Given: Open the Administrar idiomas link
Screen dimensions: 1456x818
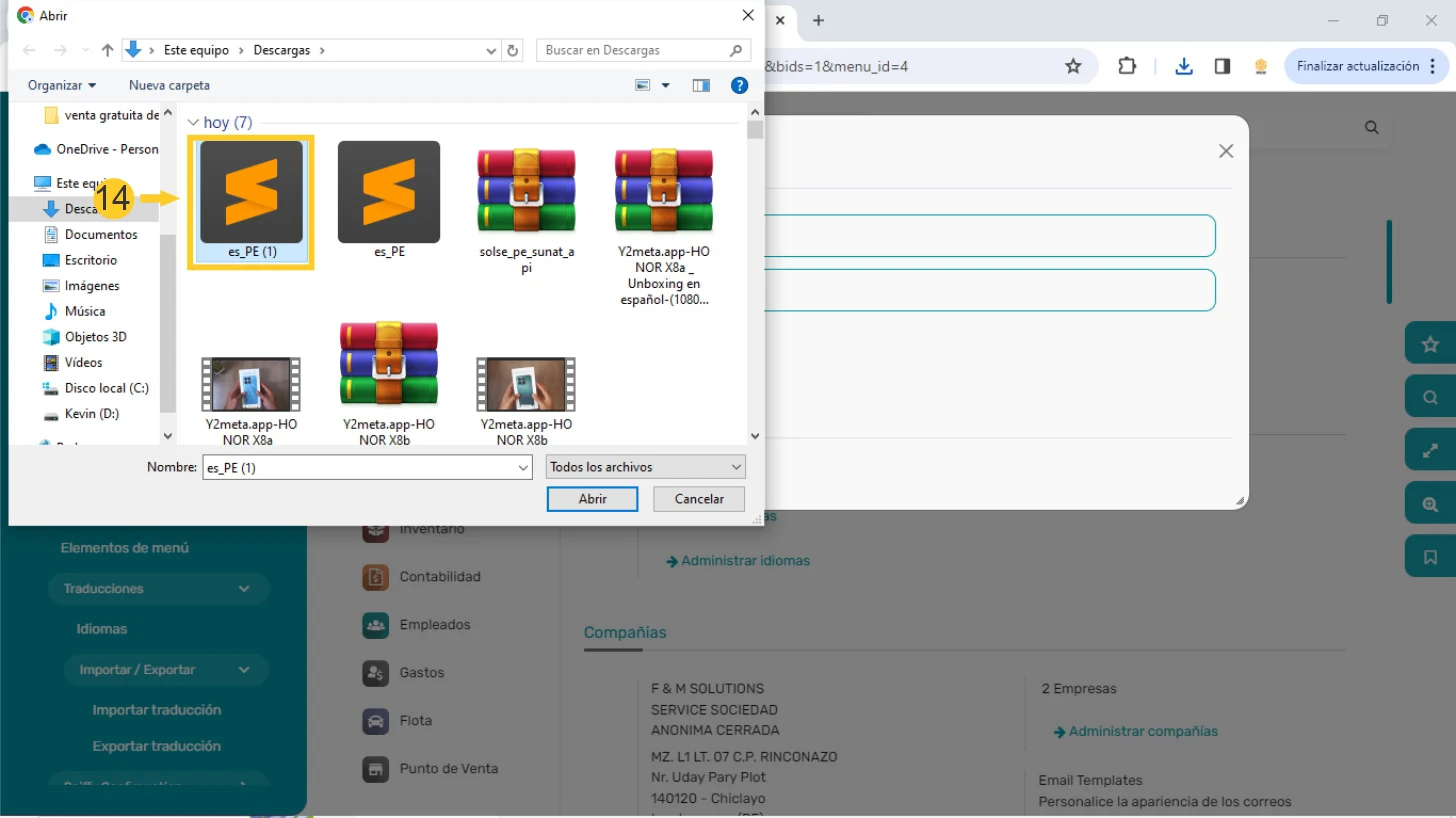Looking at the screenshot, I should [745, 561].
